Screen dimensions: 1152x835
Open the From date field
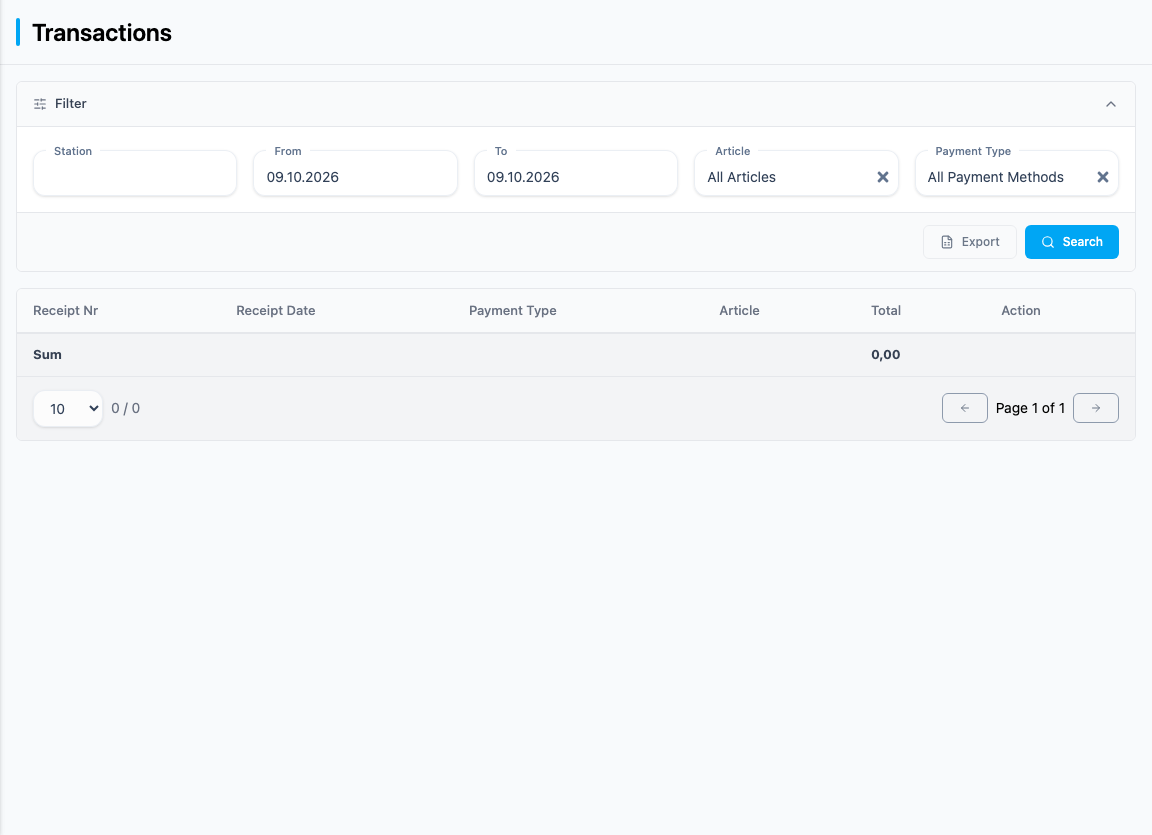coord(356,174)
